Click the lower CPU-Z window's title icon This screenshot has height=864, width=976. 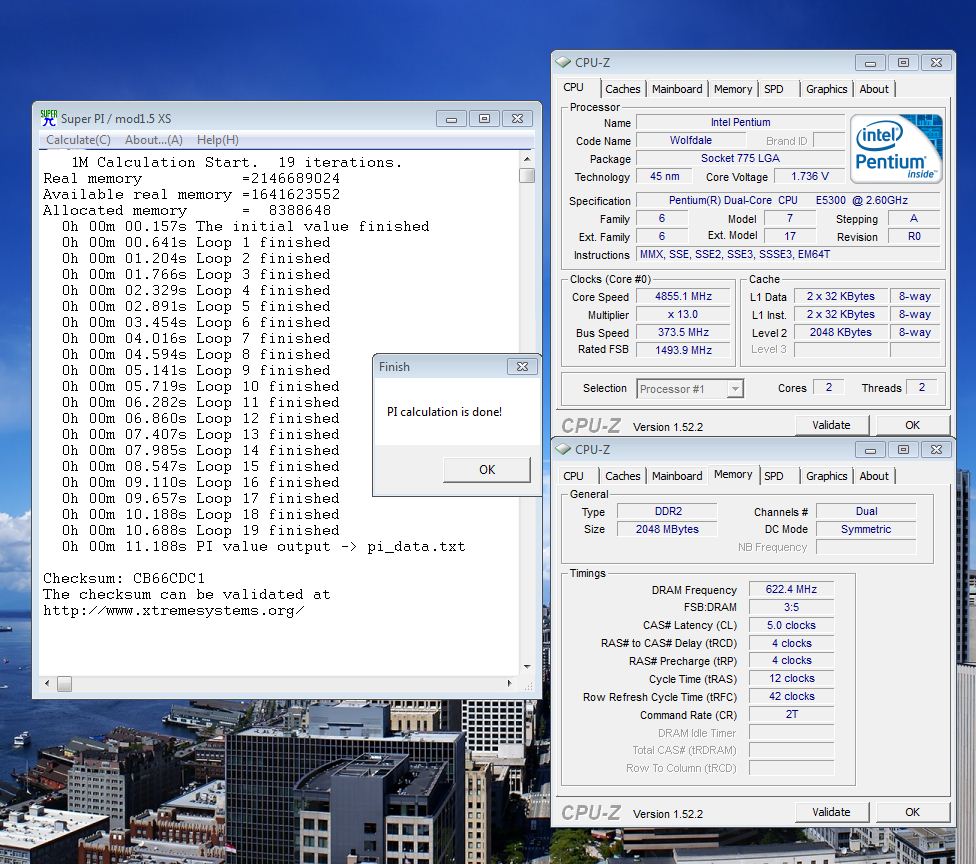[563, 449]
